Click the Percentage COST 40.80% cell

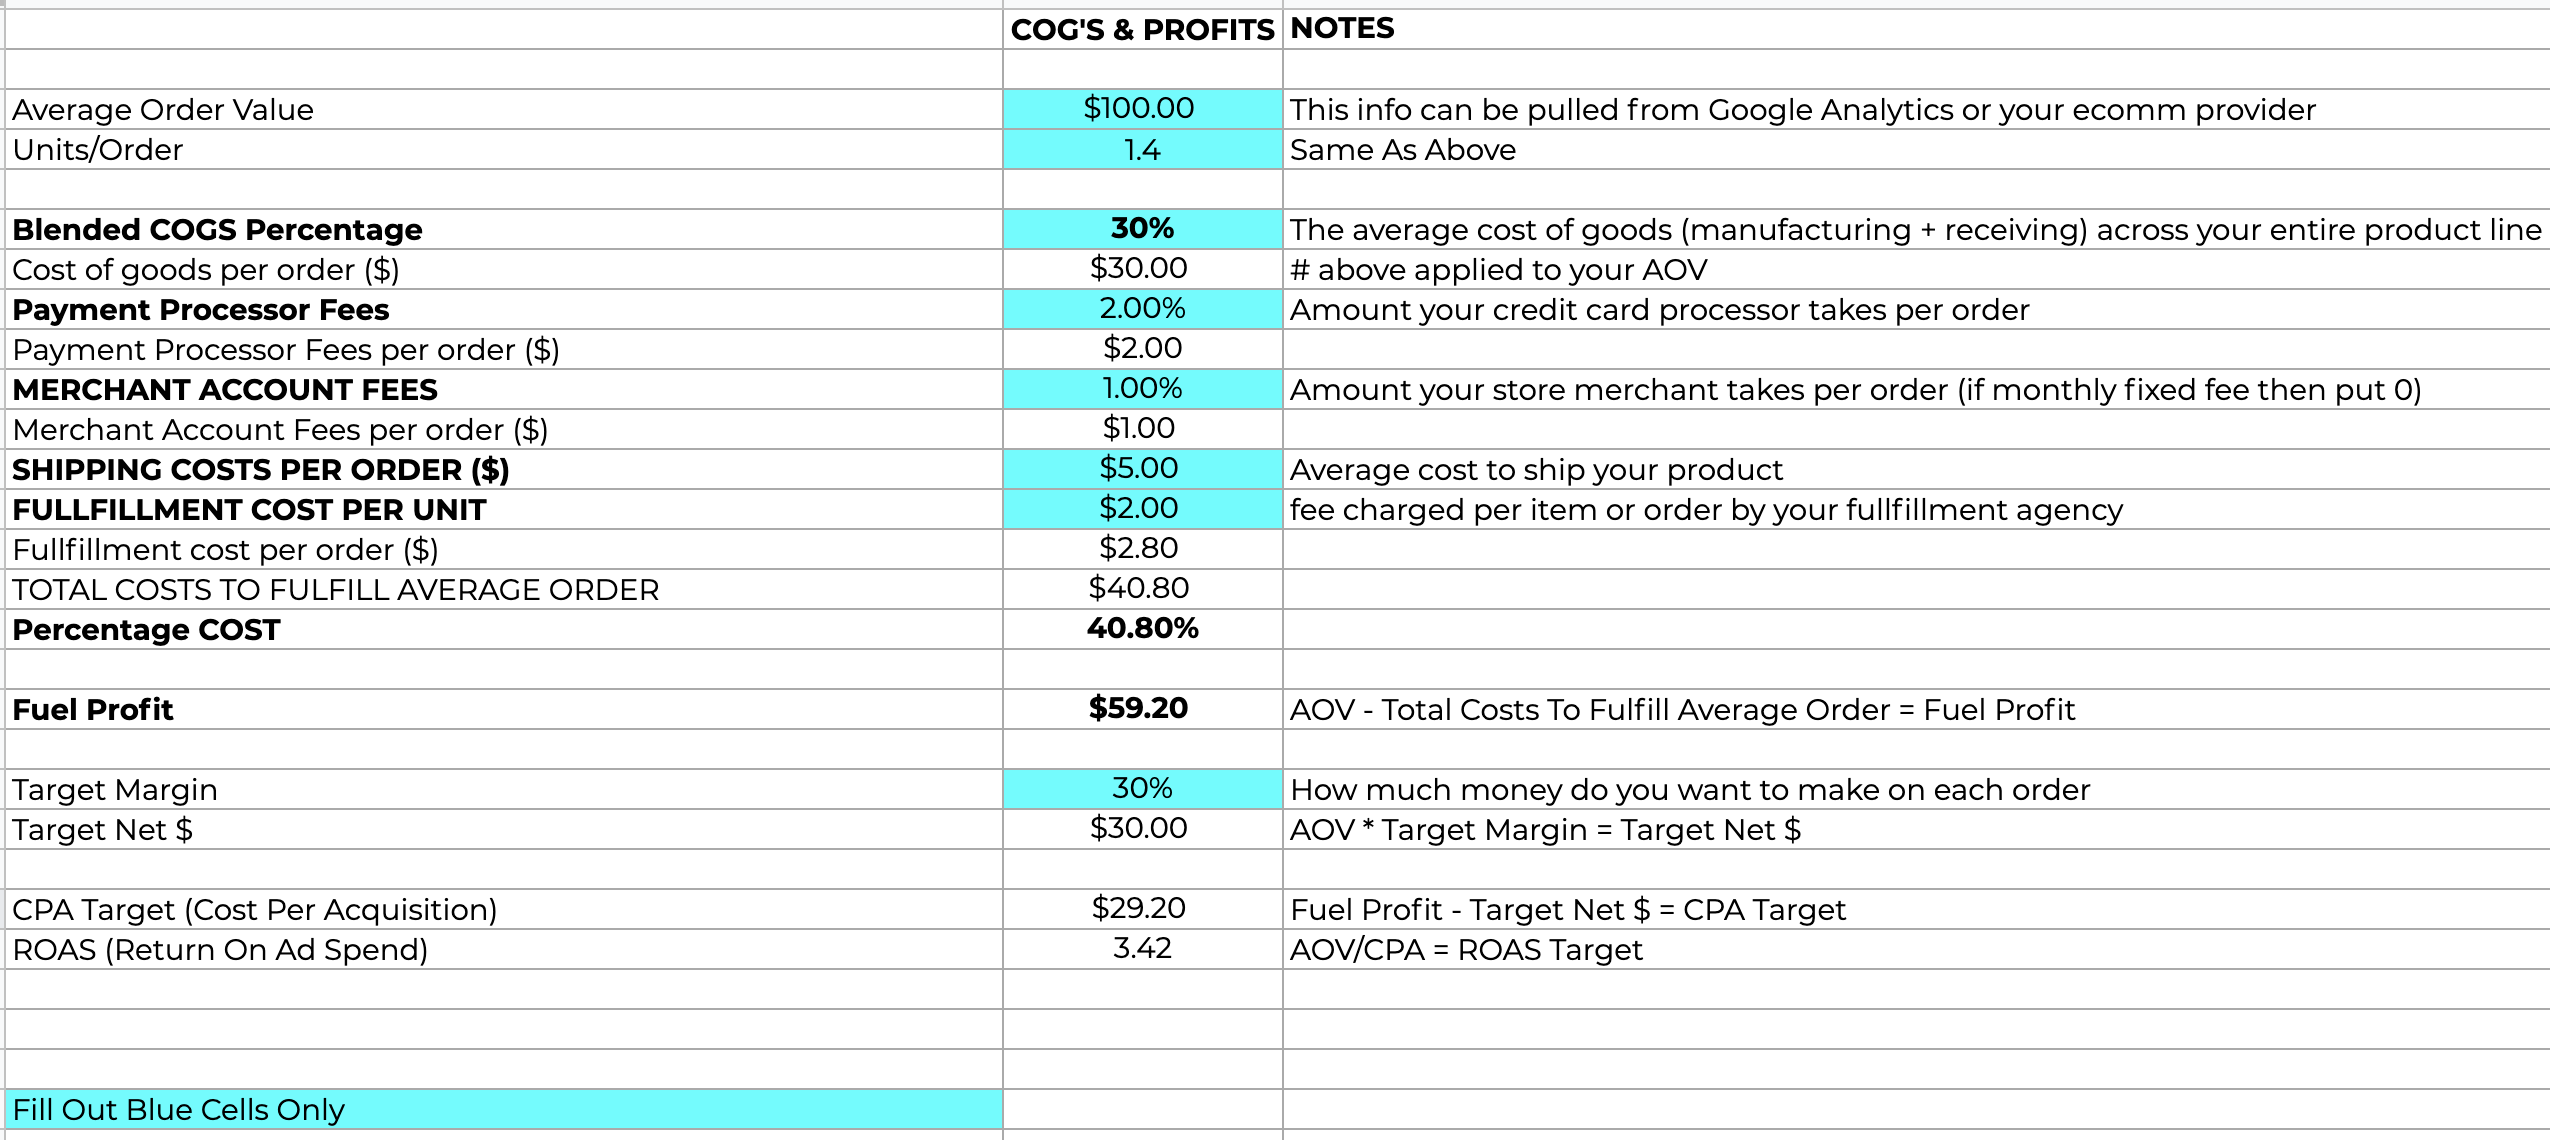1142,628
